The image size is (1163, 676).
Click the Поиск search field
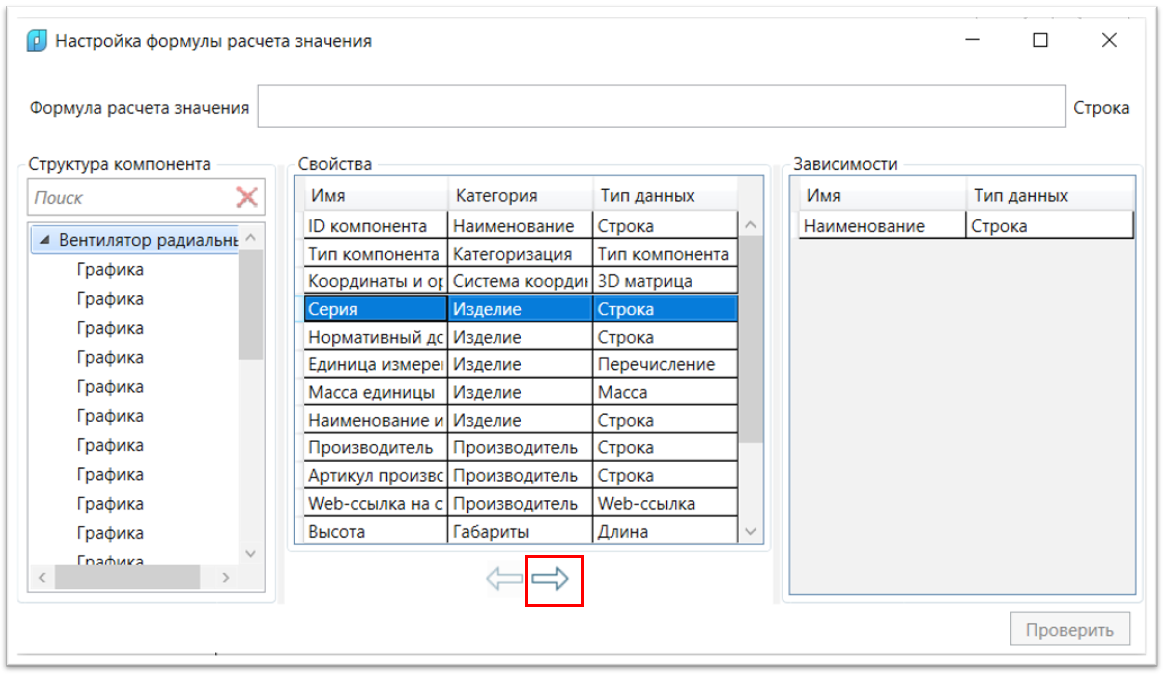coord(130,198)
